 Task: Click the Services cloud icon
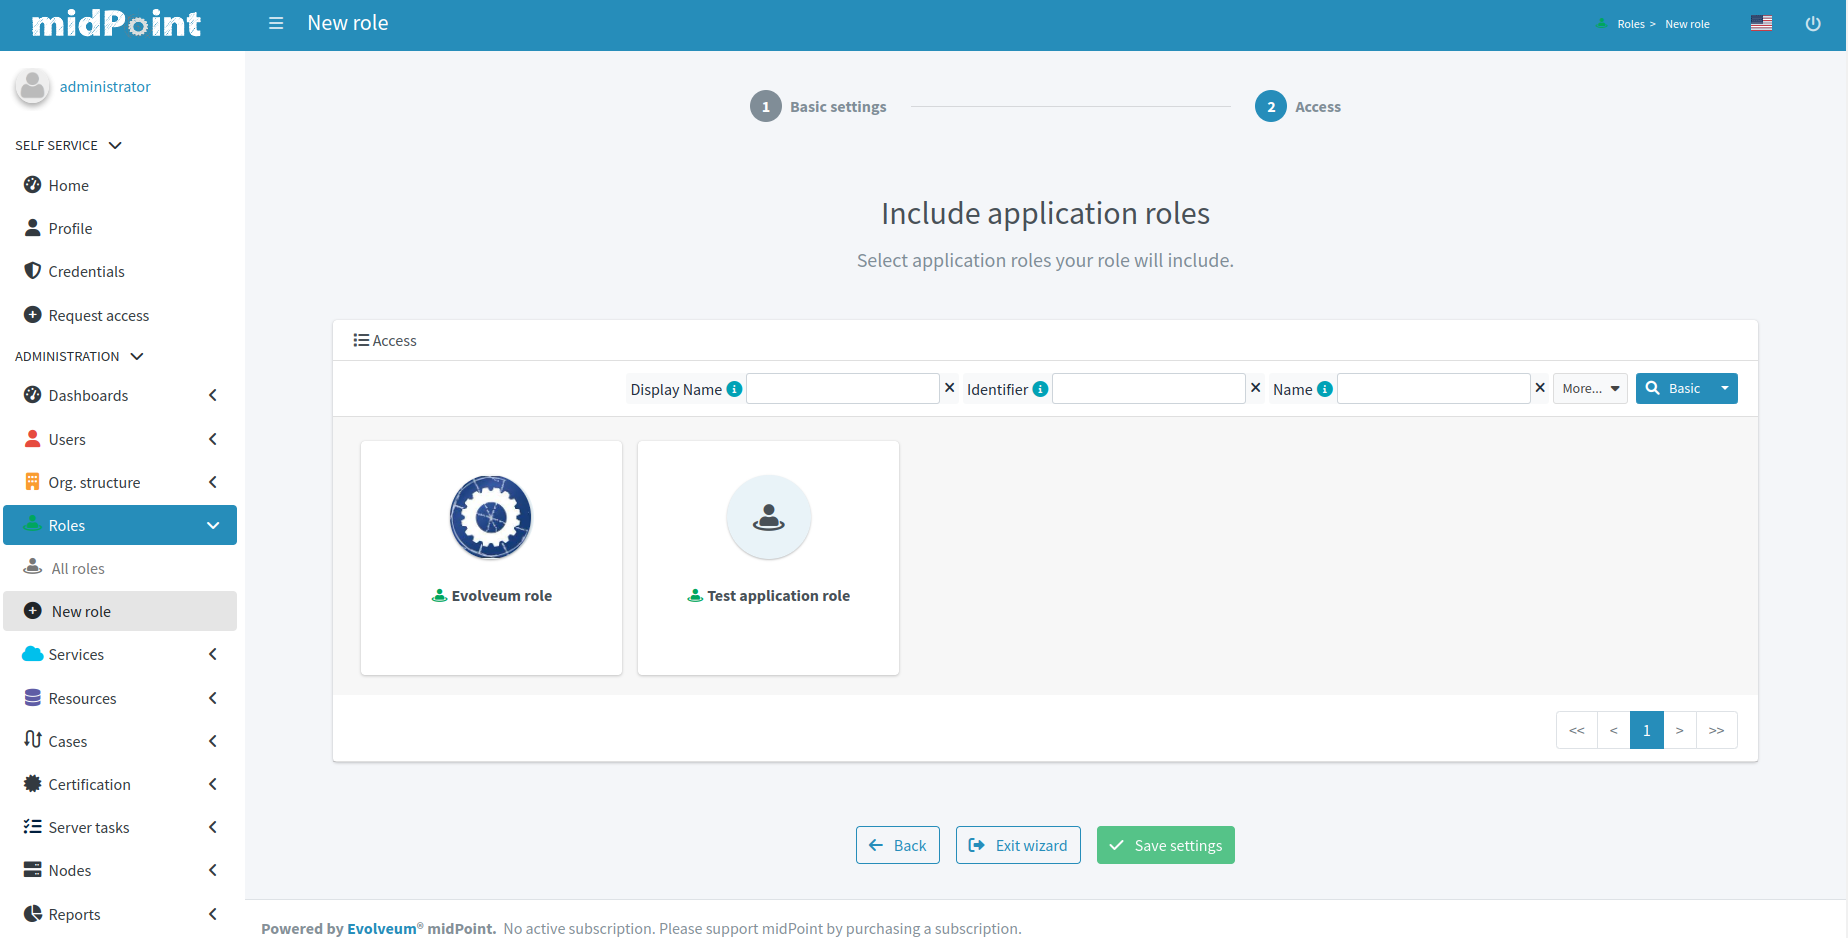33,654
